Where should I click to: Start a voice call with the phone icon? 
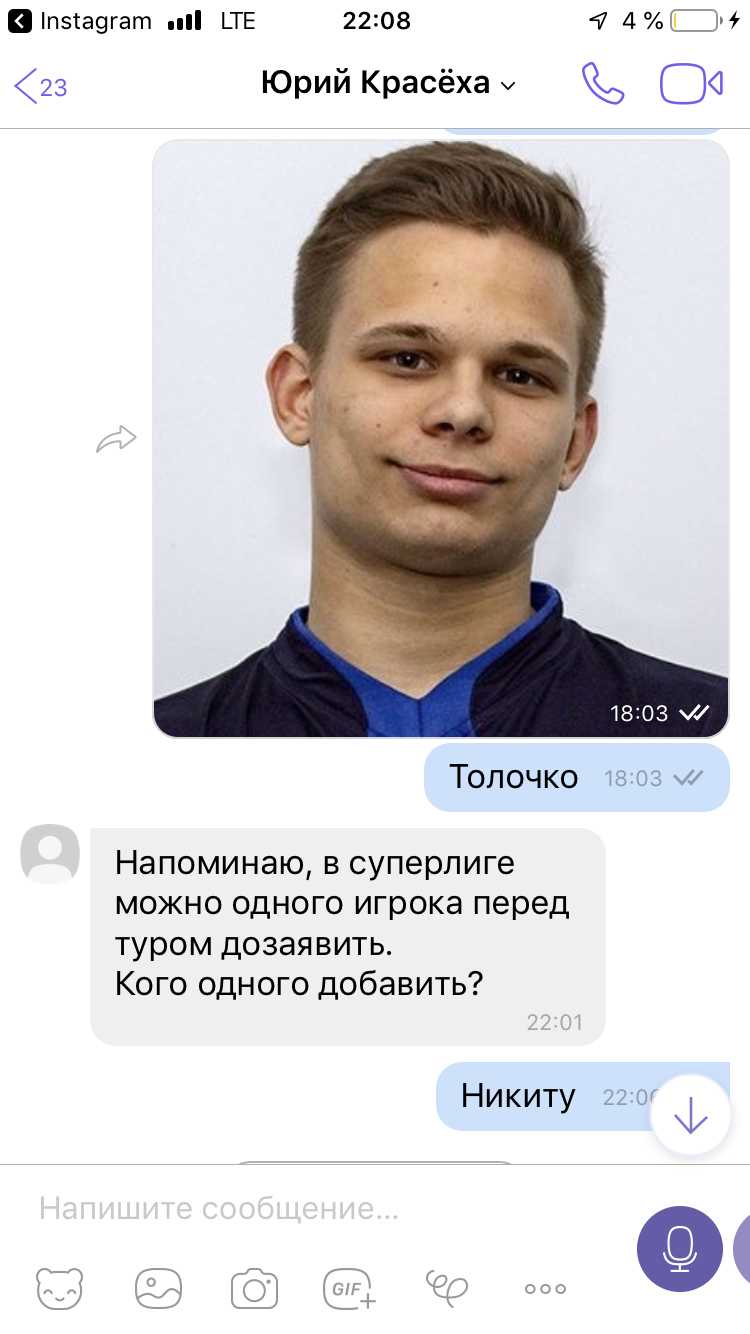(603, 84)
